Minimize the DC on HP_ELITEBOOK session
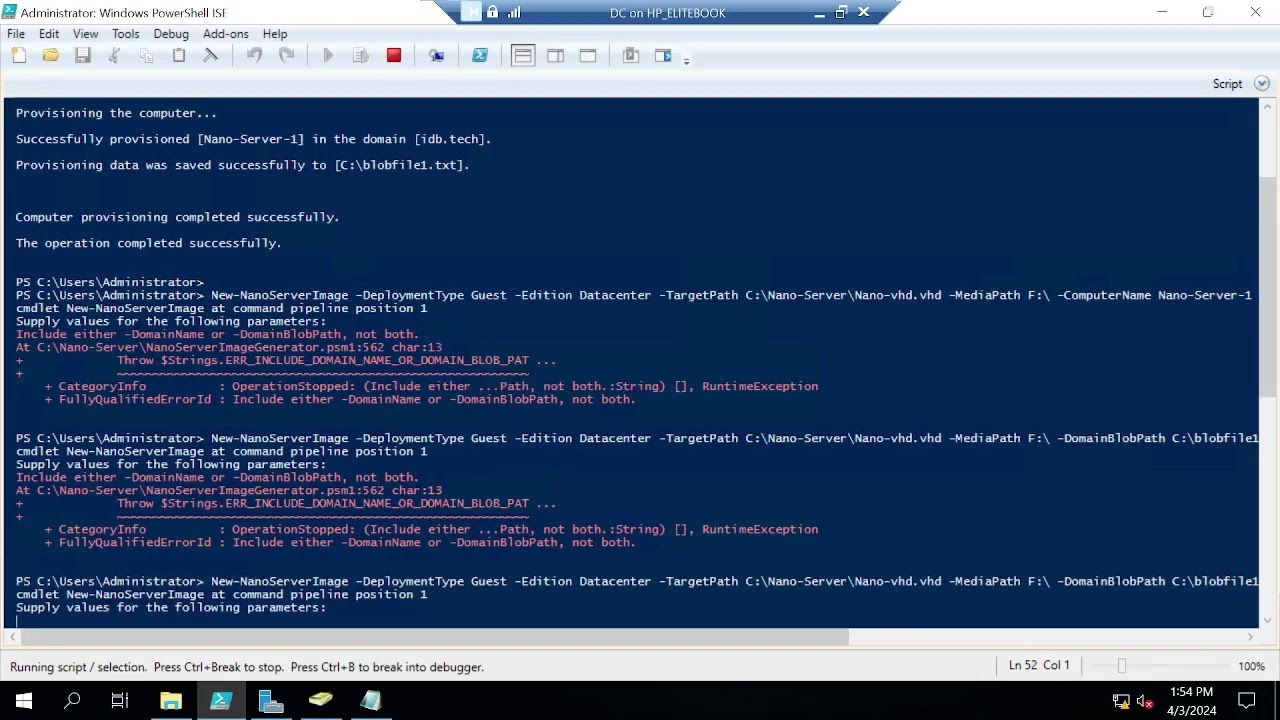 [819, 13]
